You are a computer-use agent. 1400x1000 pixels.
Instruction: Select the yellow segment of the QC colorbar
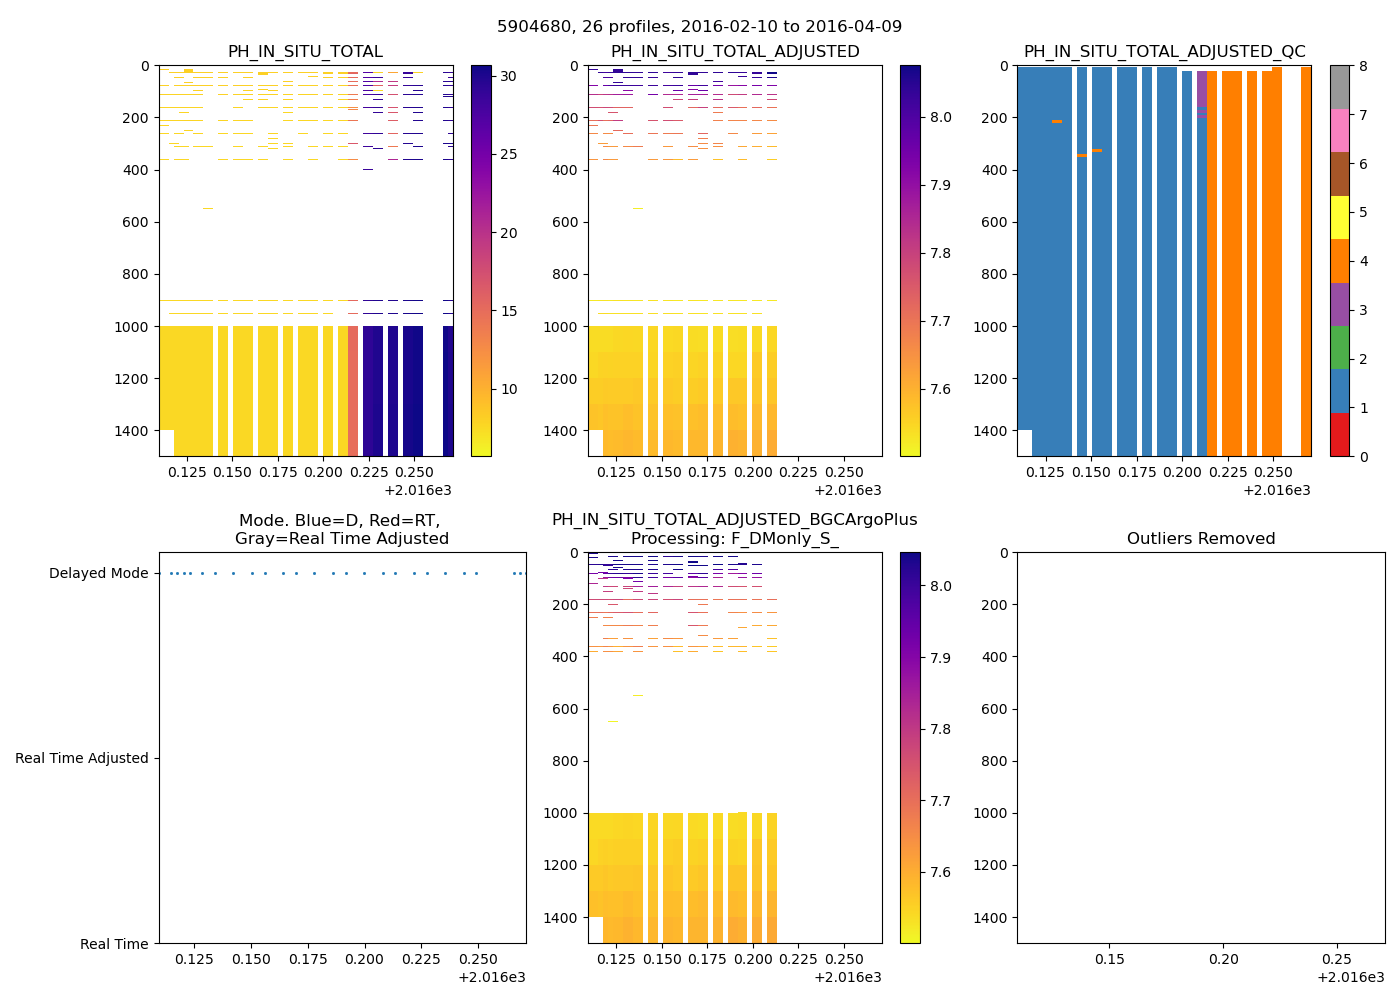tap(1339, 217)
